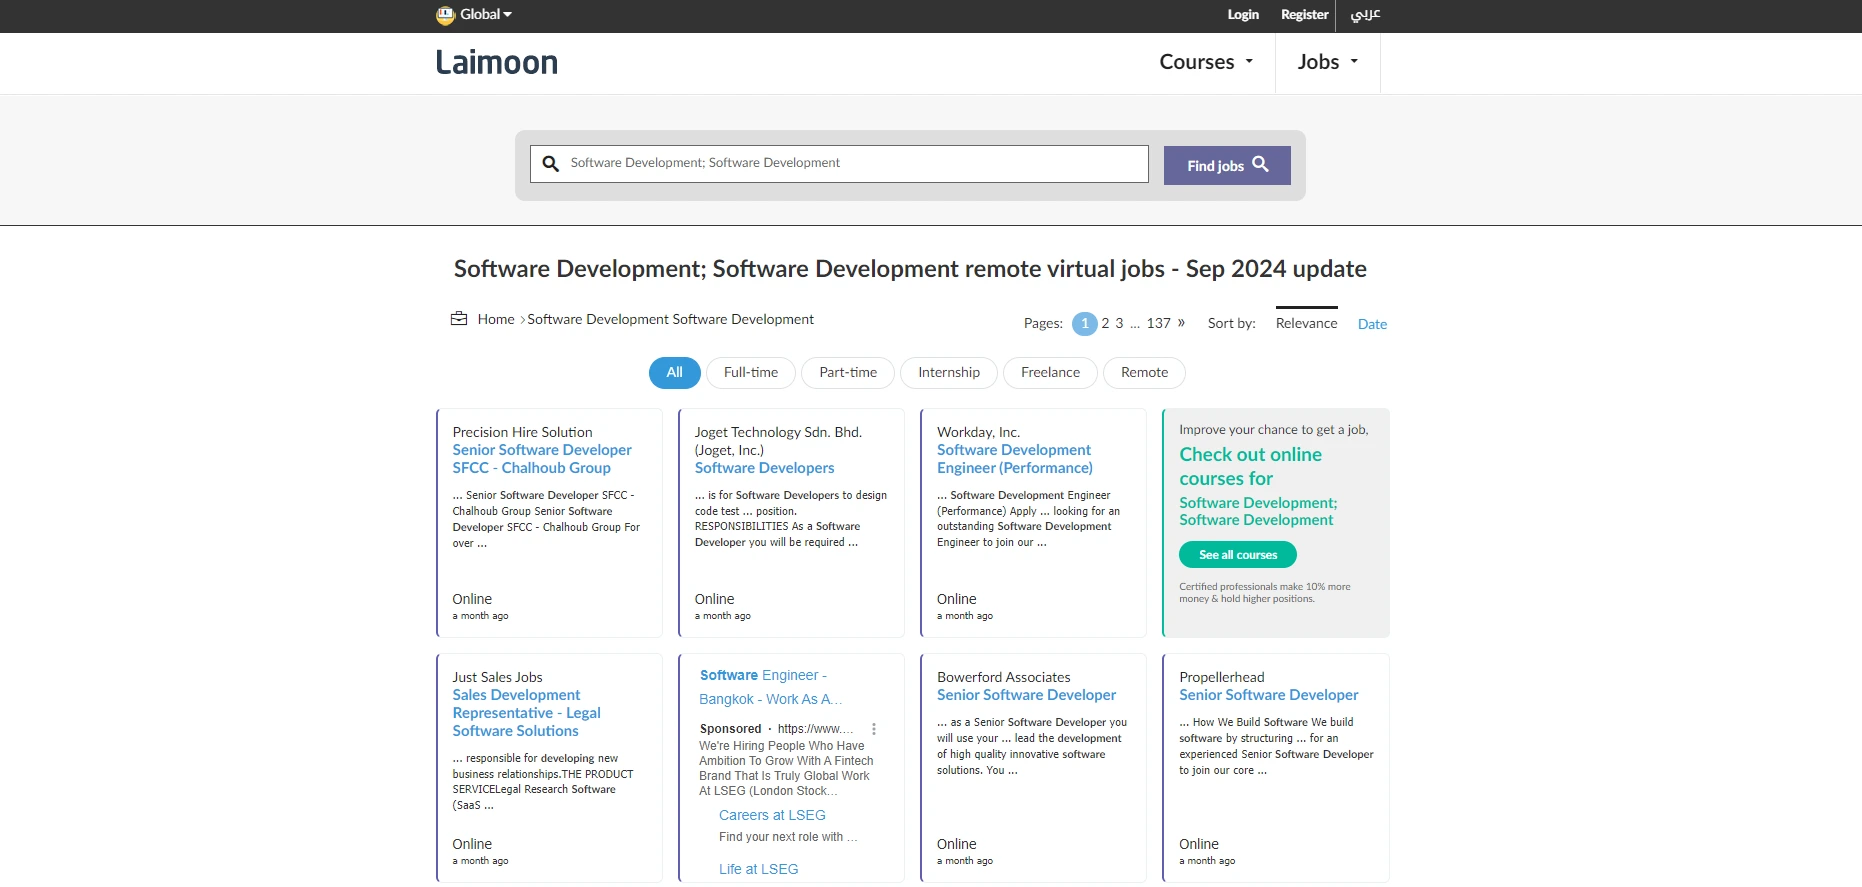
Task: Click the job search input field
Action: coord(839,164)
